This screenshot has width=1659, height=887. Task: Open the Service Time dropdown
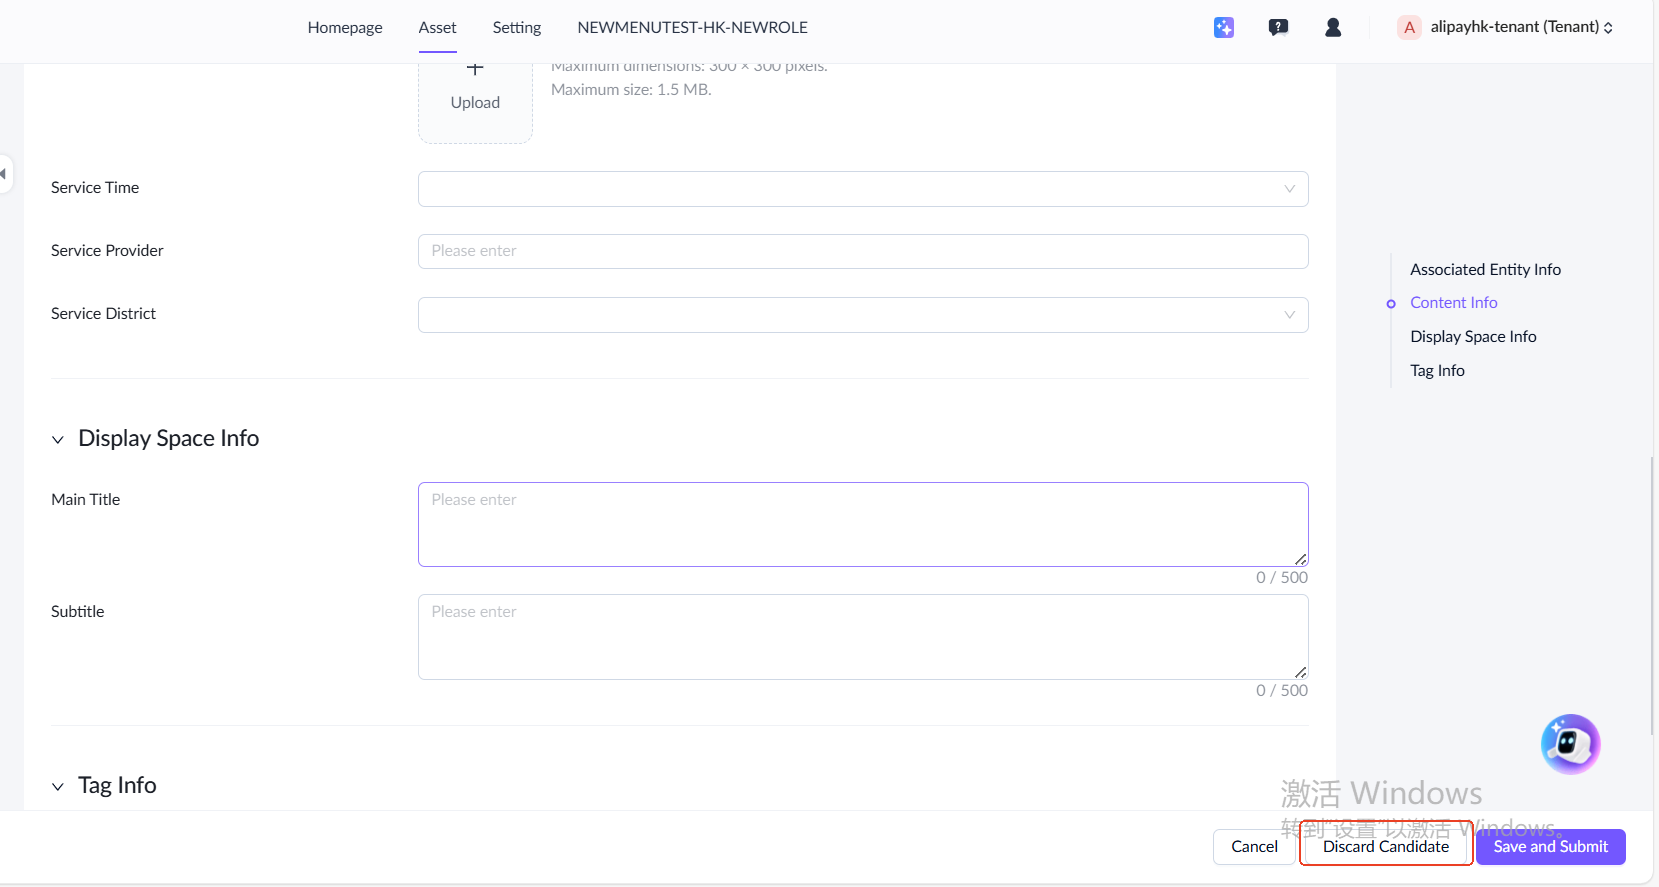point(862,189)
